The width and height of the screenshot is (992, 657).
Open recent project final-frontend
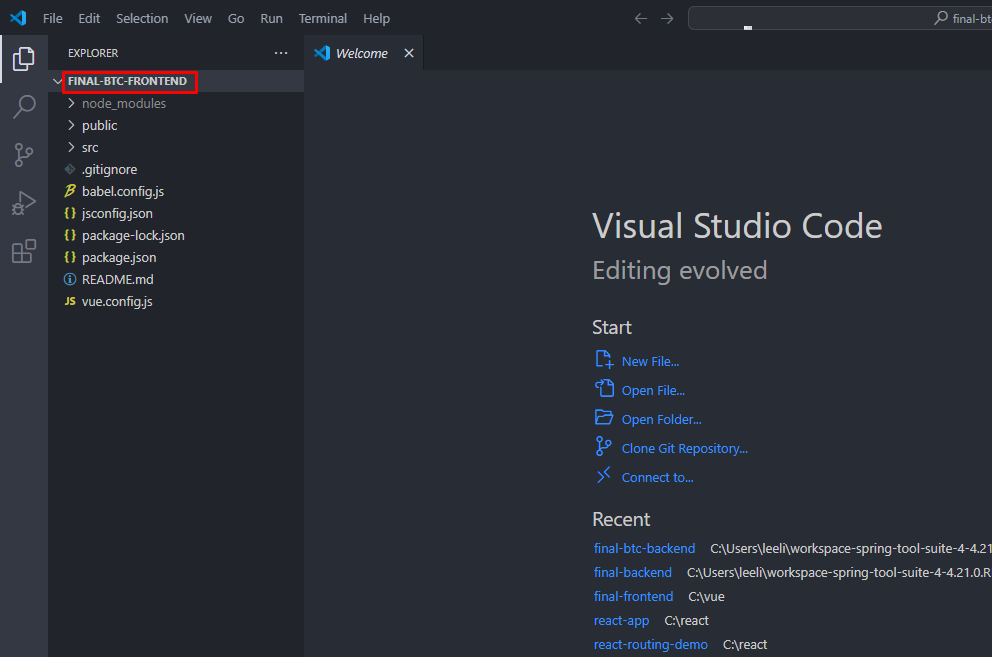[633, 596]
